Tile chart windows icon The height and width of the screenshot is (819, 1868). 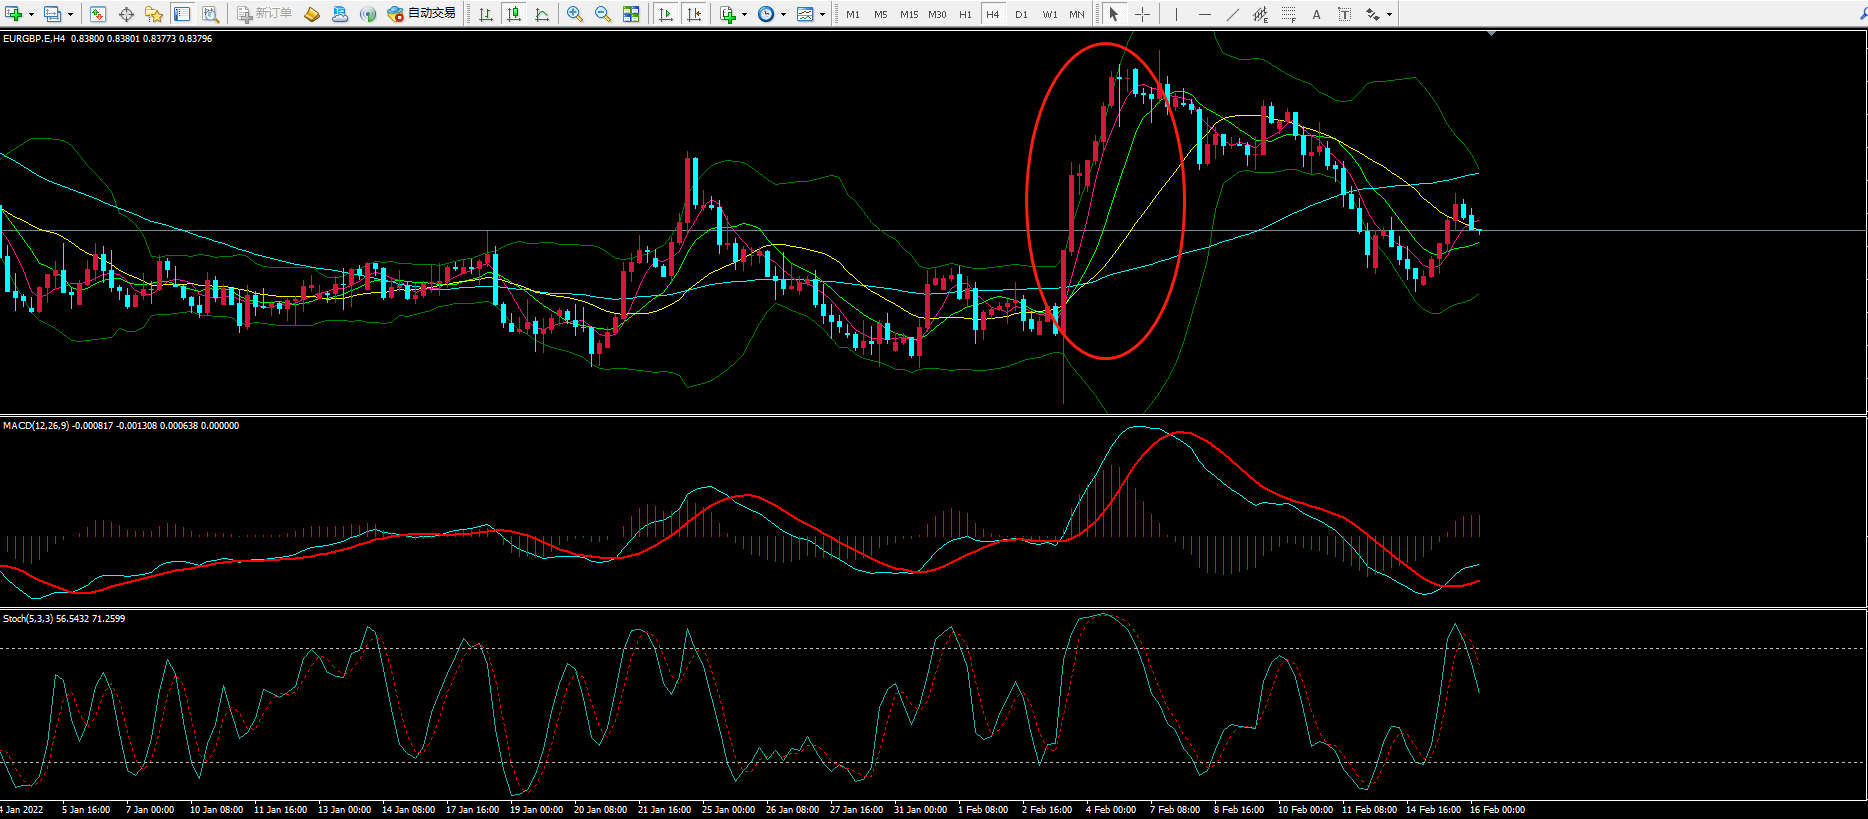point(631,14)
